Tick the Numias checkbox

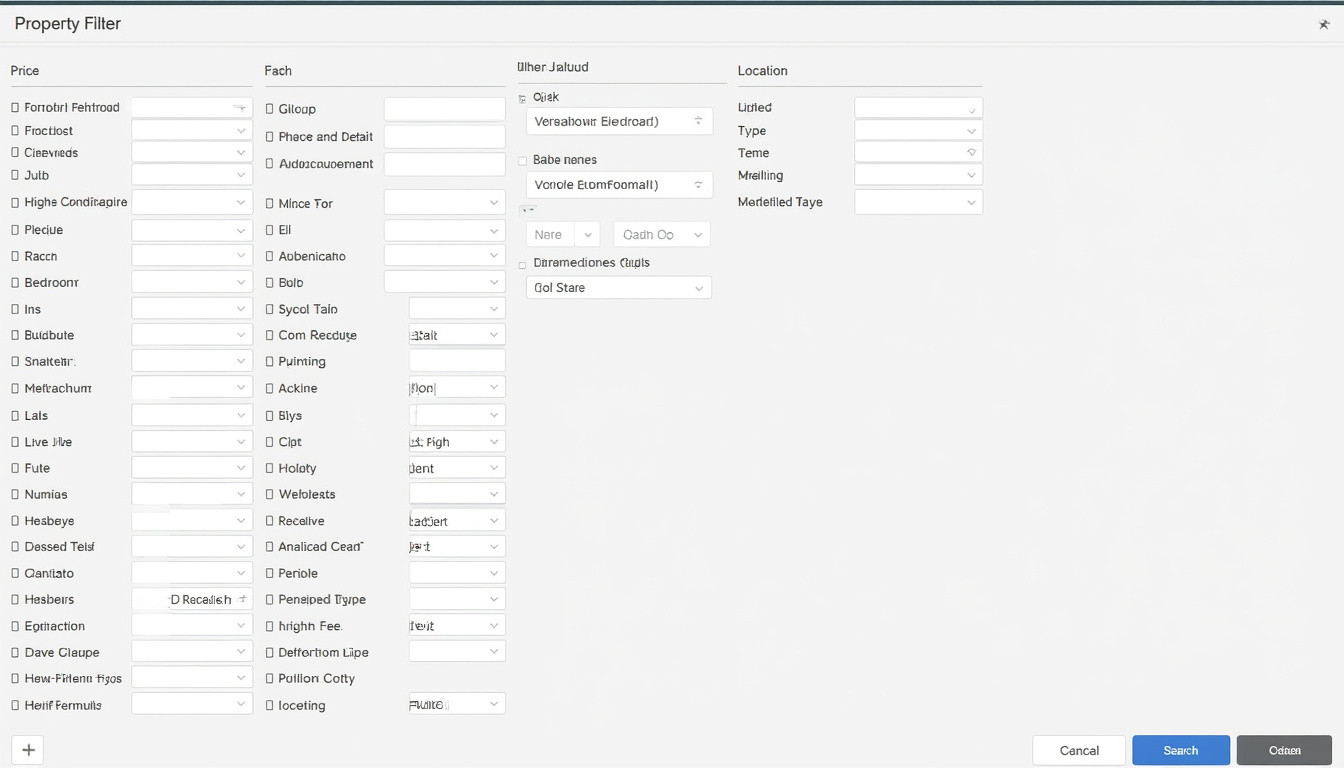(x=15, y=495)
